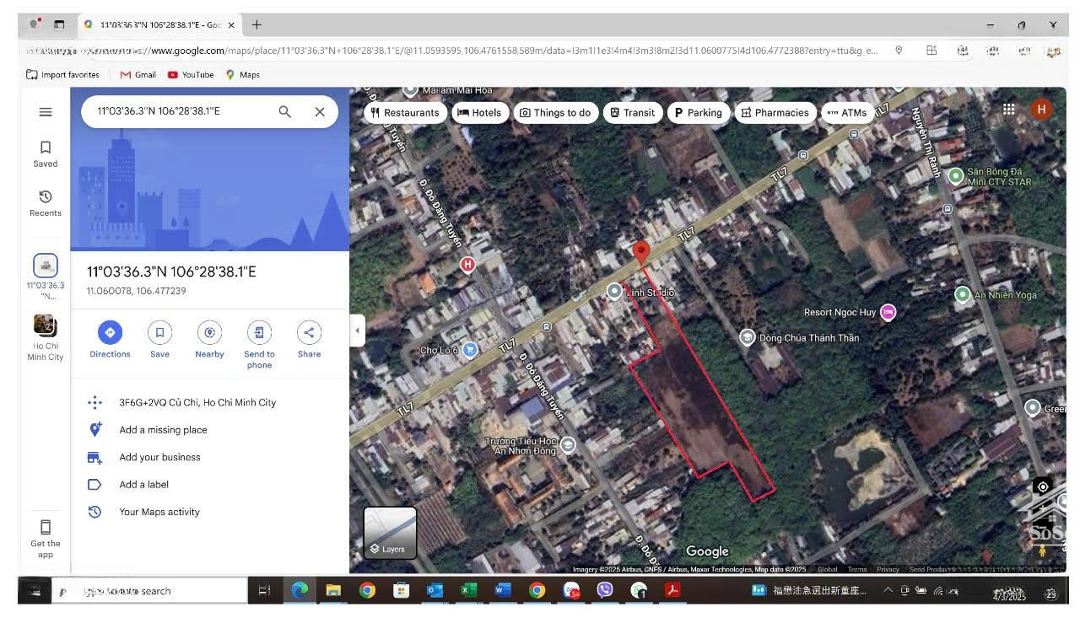Click Add a missing place

tap(163, 430)
